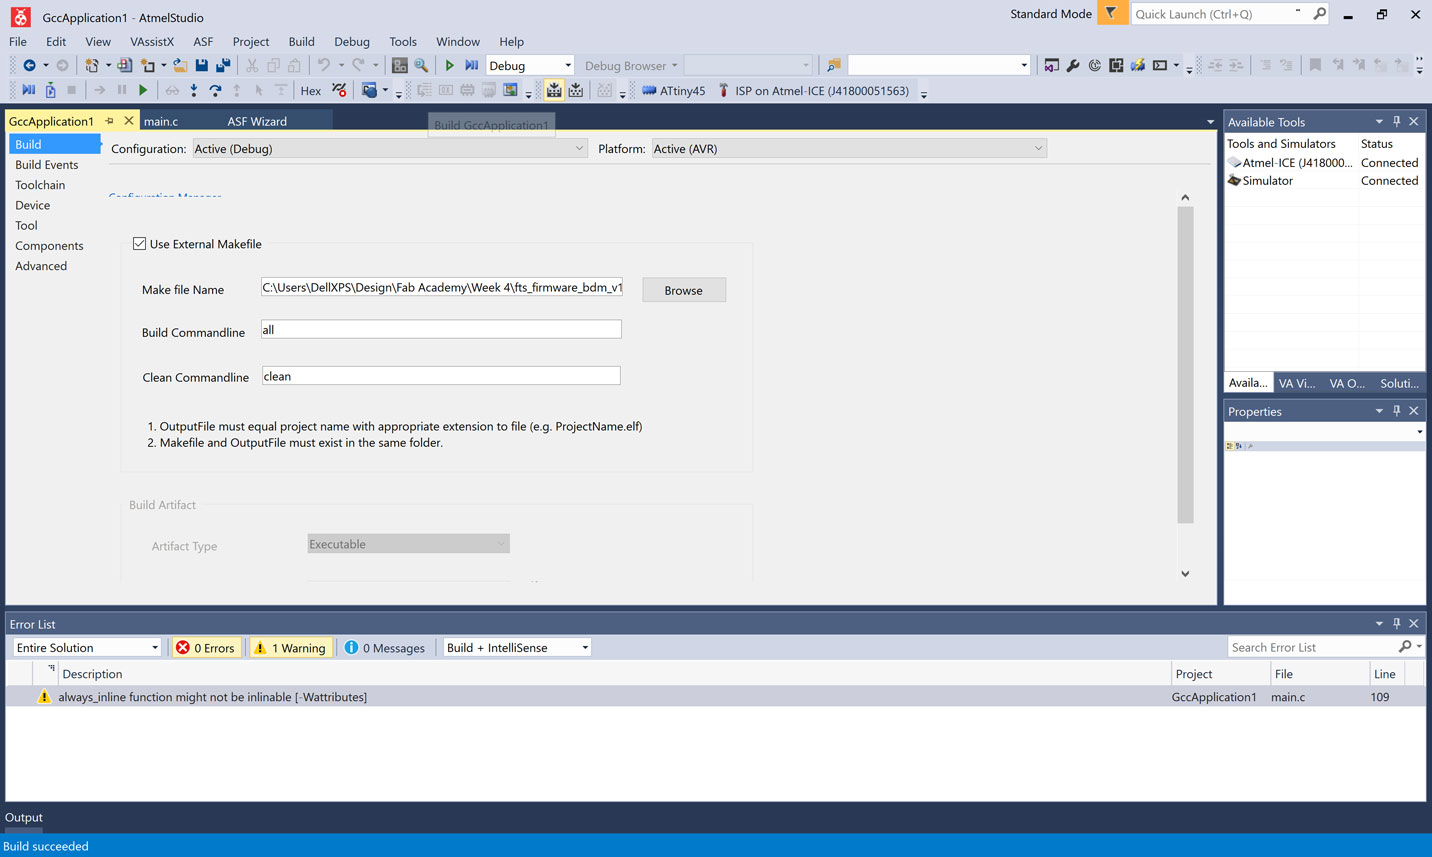Click the properties page vertical scrollbar
The height and width of the screenshot is (857, 1432).
(x=1185, y=365)
